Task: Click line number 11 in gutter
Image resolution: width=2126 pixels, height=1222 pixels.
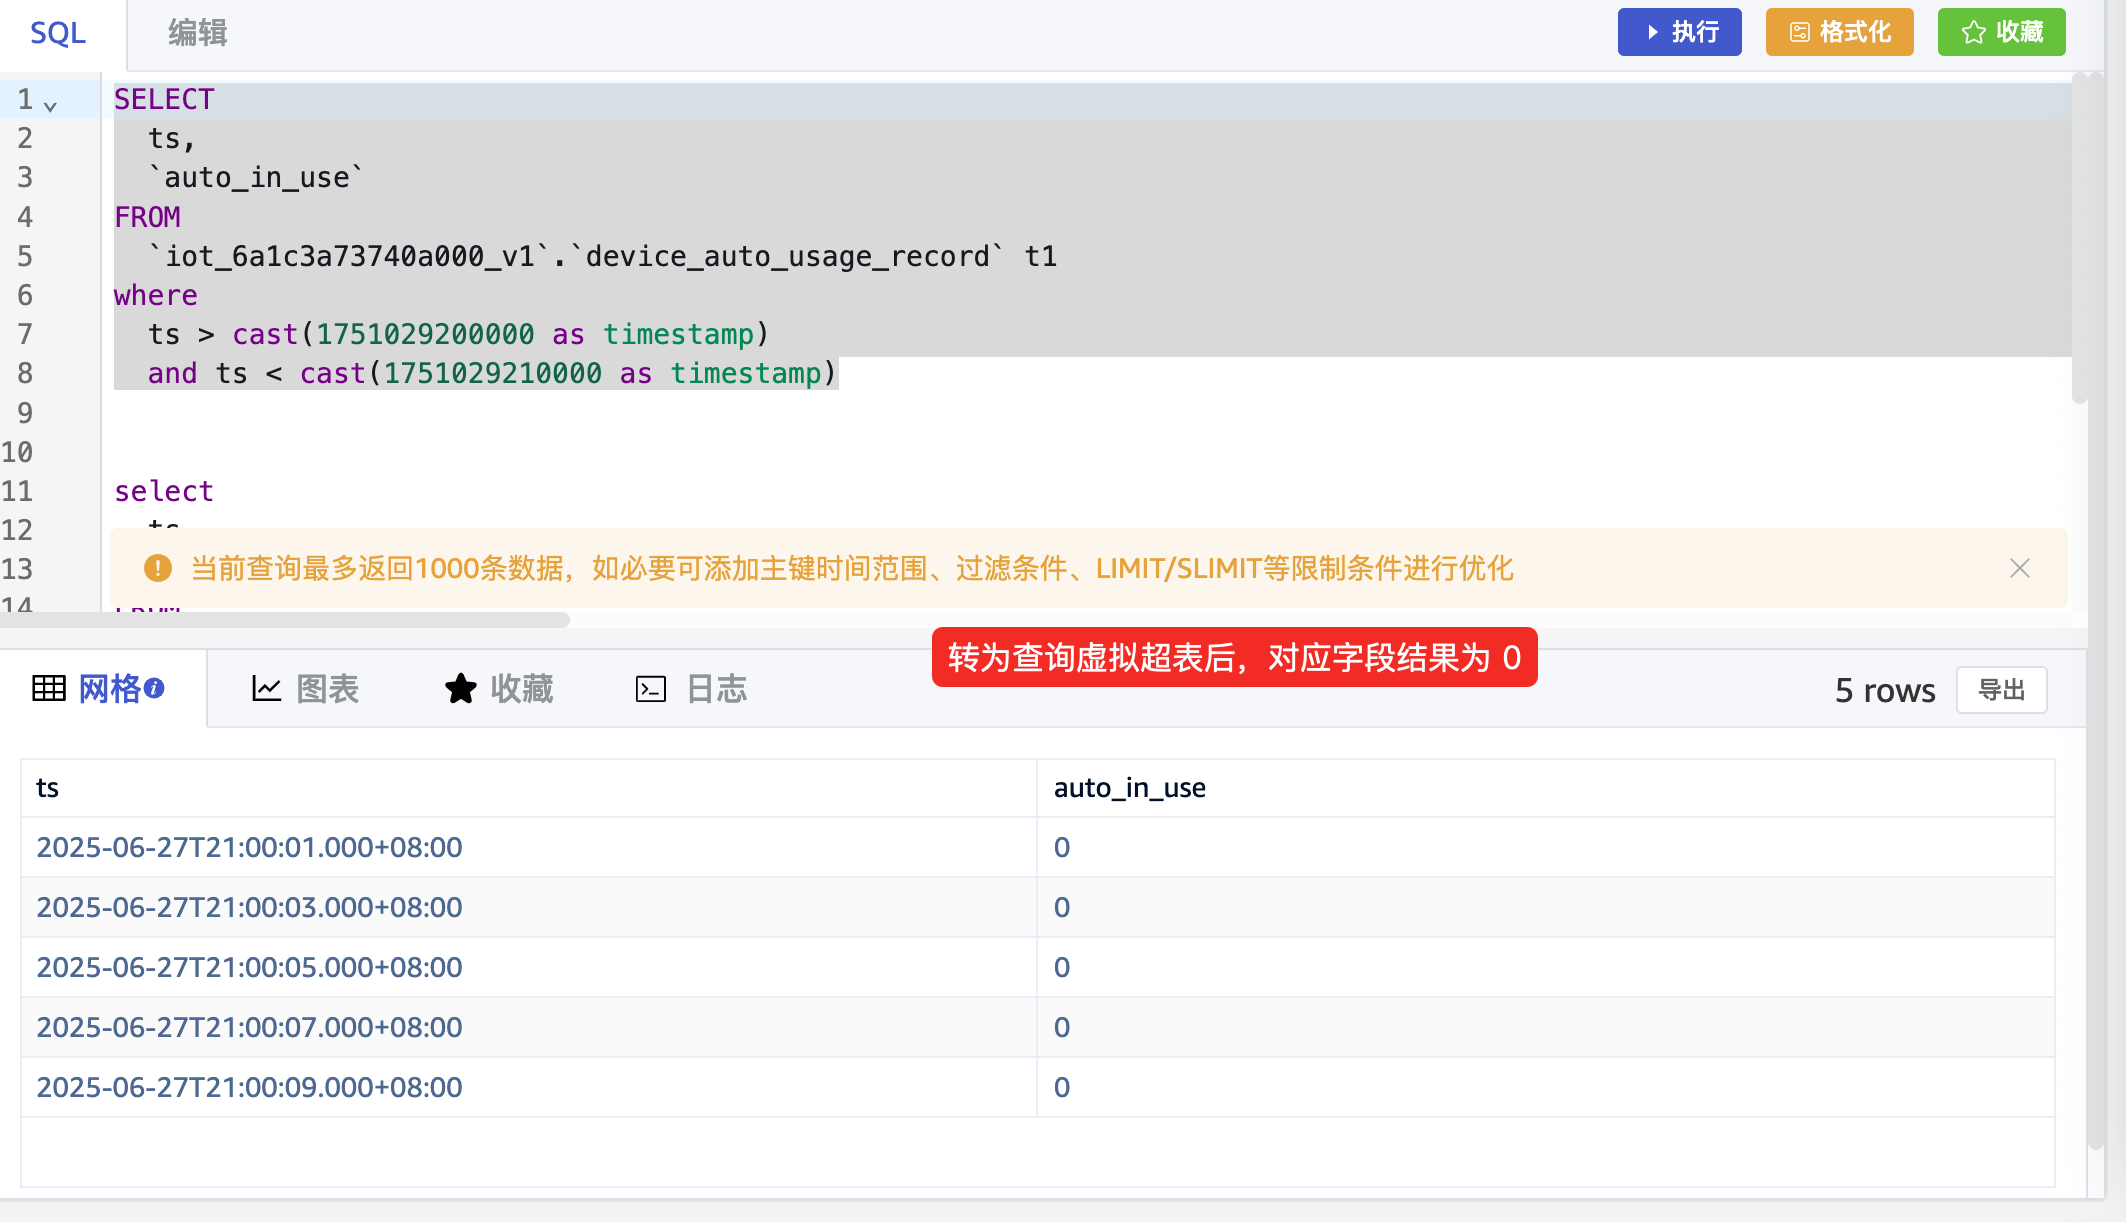Action: coord(18,491)
